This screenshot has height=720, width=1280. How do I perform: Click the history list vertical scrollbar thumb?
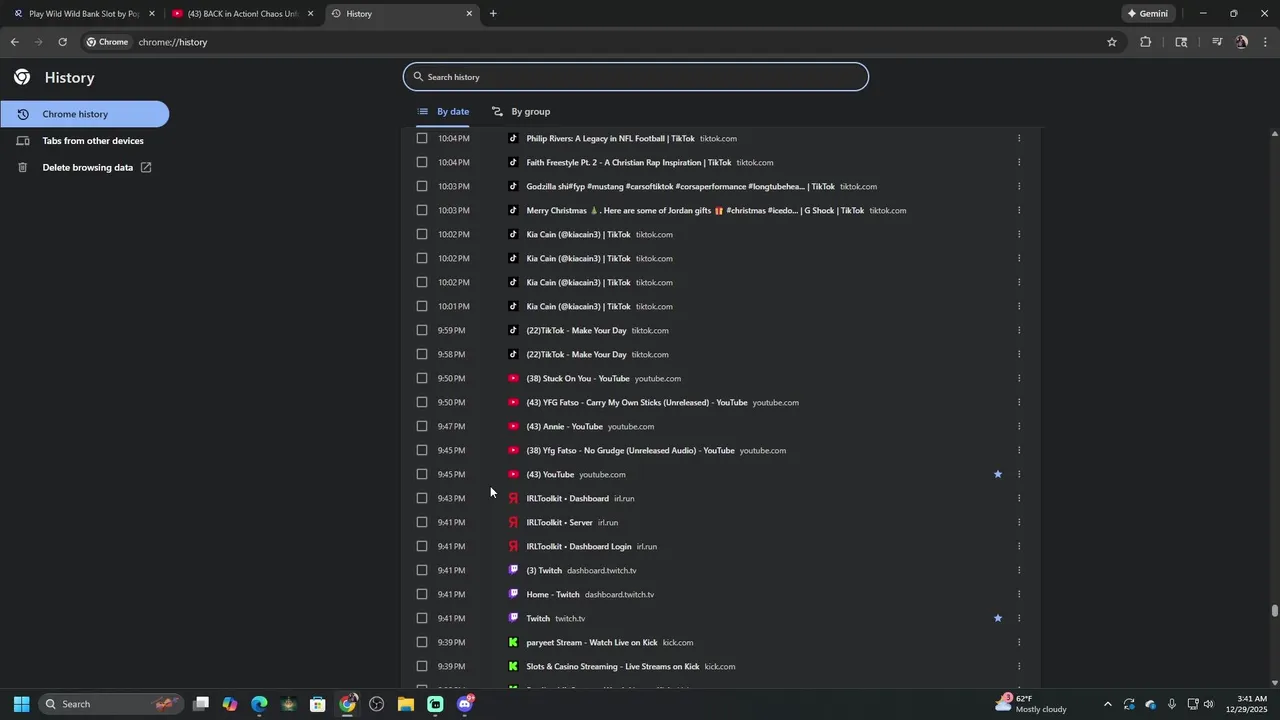(1274, 611)
